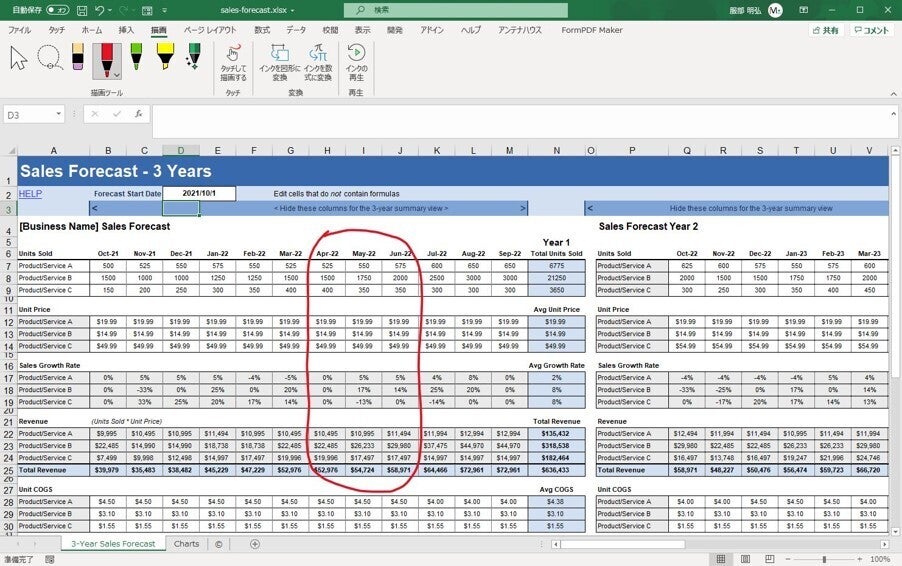Viewport: 902px width, 566px height.
Task: Select the arrow pointer selection tool
Action: pos(19,58)
